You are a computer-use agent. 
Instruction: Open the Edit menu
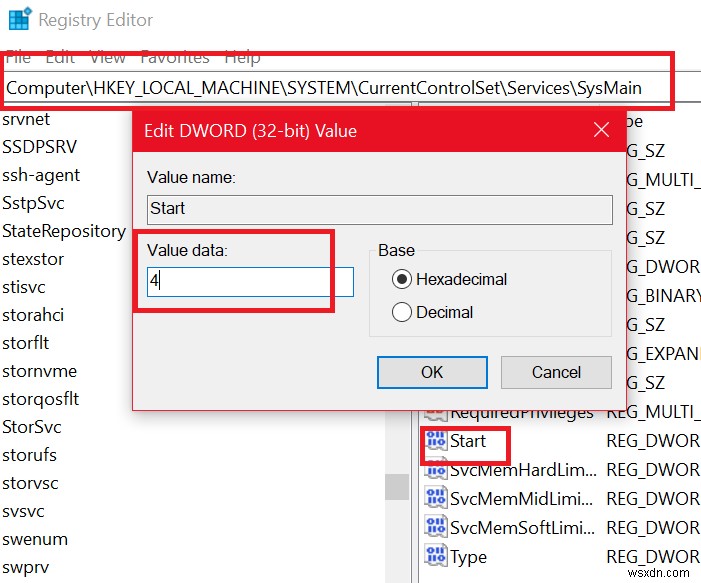click(60, 57)
